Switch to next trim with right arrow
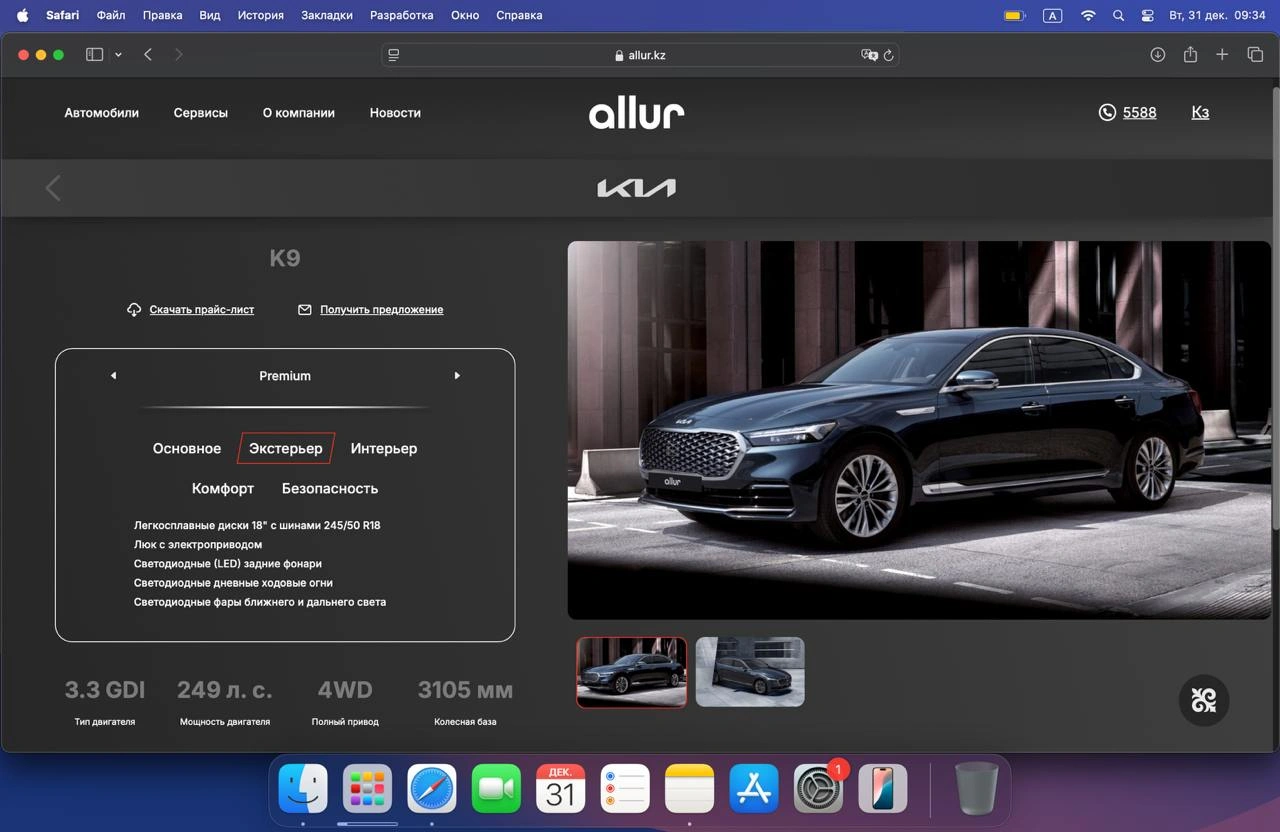This screenshot has width=1280, height=832. (457, 376)
